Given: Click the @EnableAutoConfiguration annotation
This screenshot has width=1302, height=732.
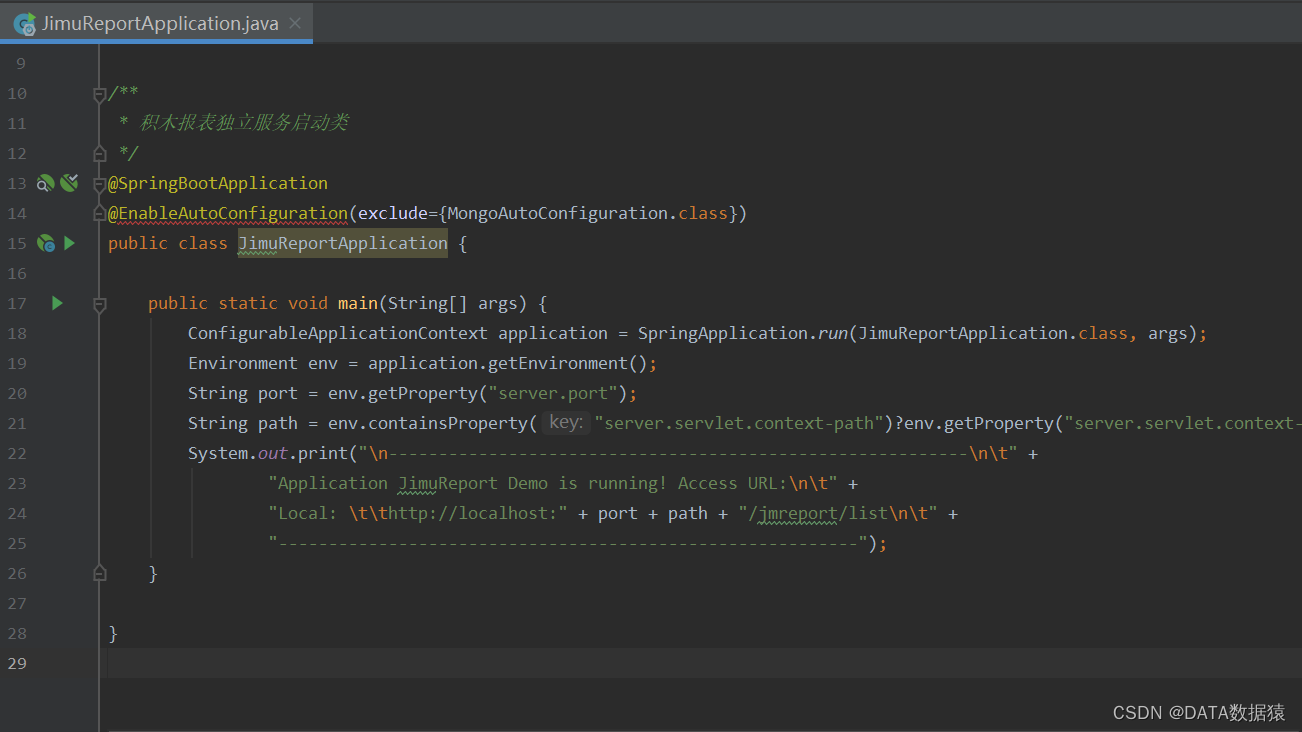Looking at the screenshot, I should (228, 213).
